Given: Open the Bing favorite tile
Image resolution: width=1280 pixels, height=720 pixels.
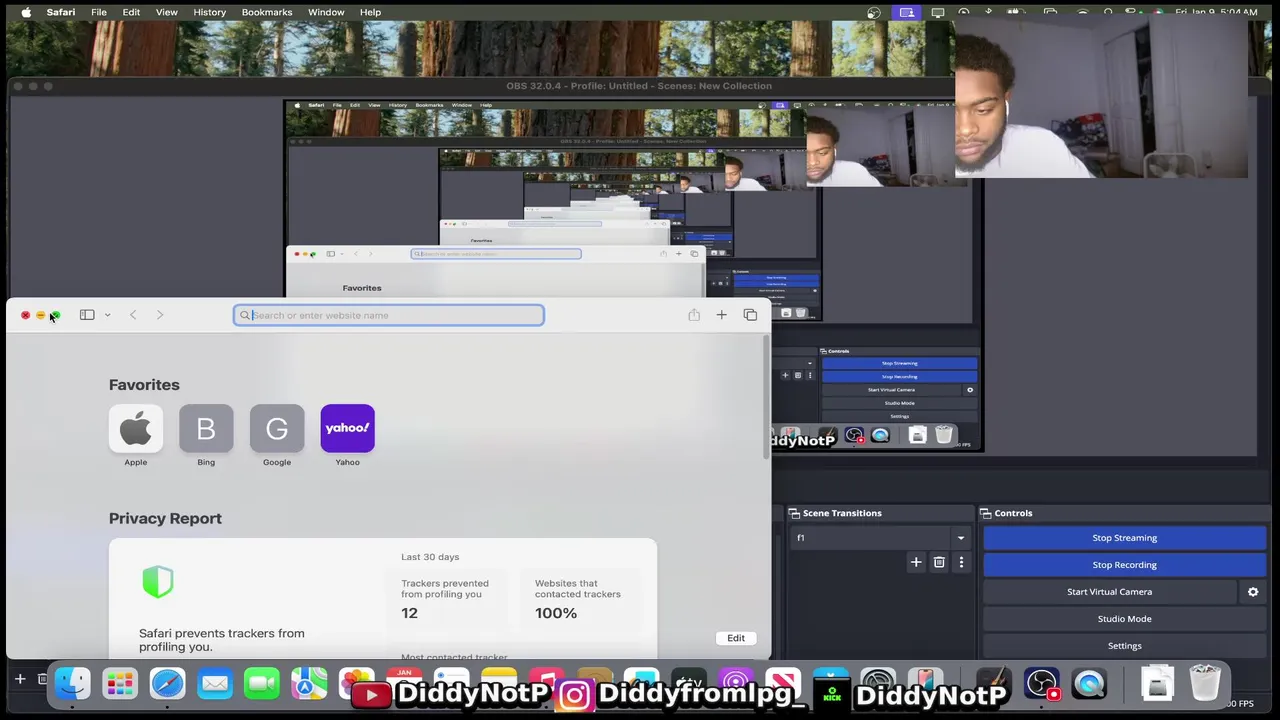Looking at the screenshot, I should (x=206, y=429).
